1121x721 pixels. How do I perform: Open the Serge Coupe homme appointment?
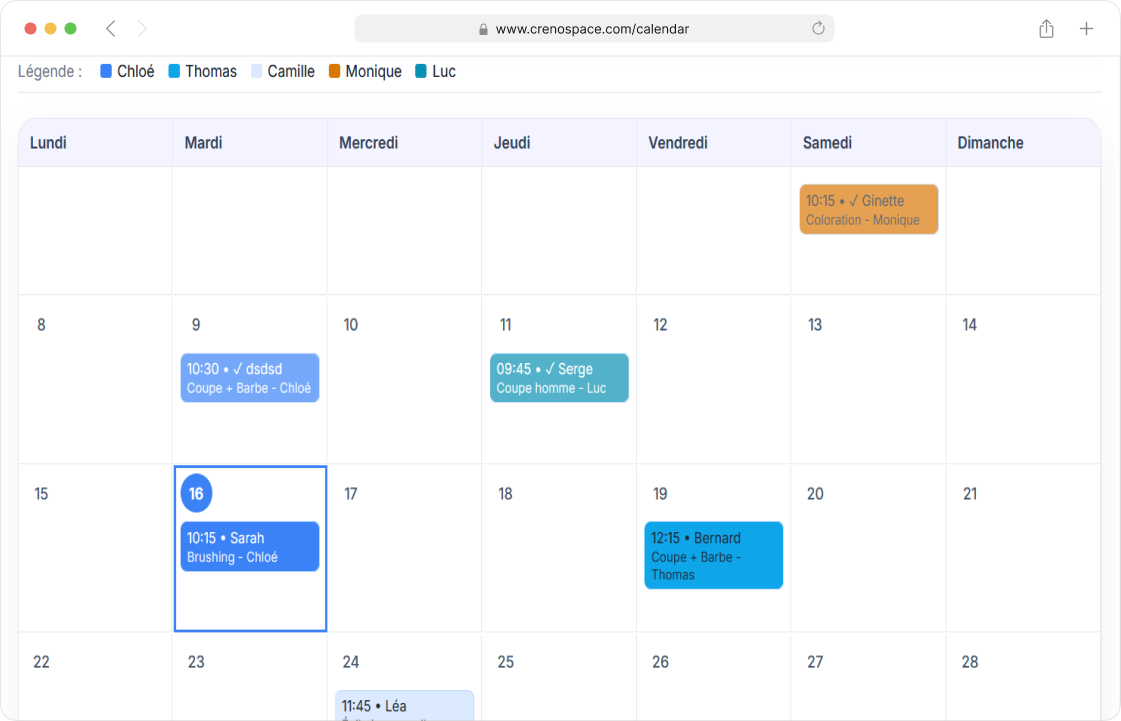(x=559, y=378)
